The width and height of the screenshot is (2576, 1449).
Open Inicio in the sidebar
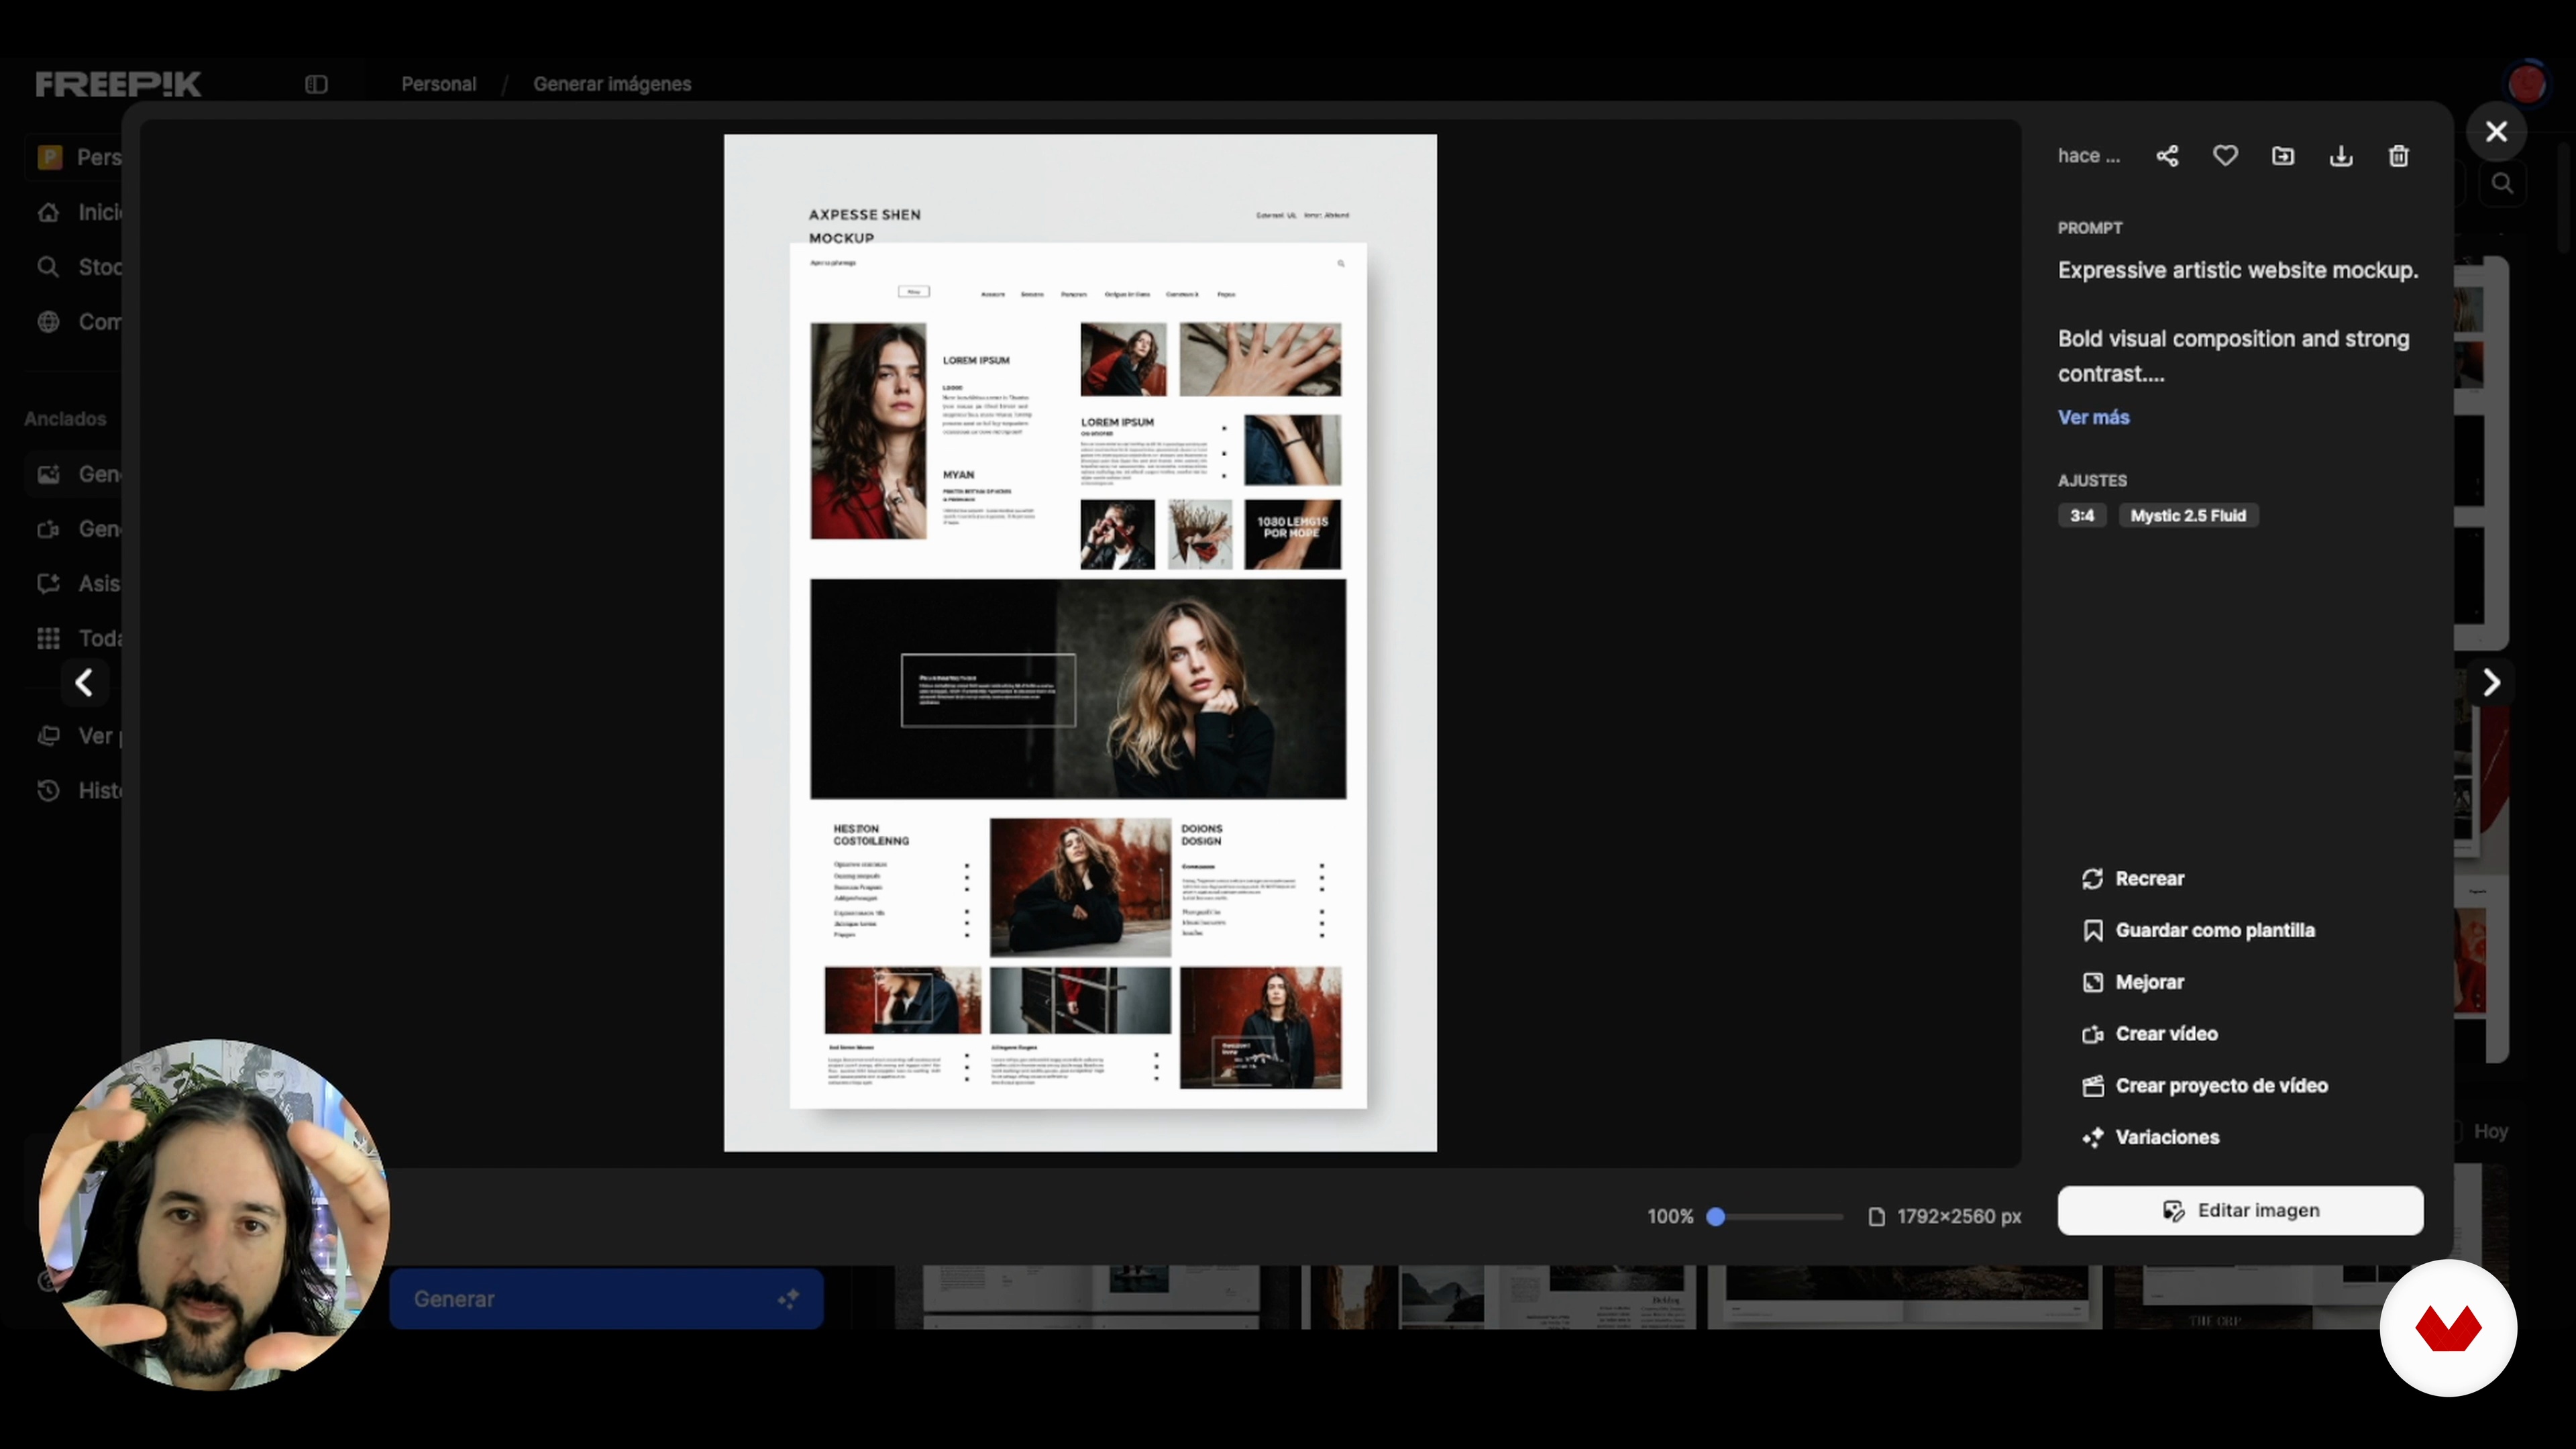coord(79,212)
